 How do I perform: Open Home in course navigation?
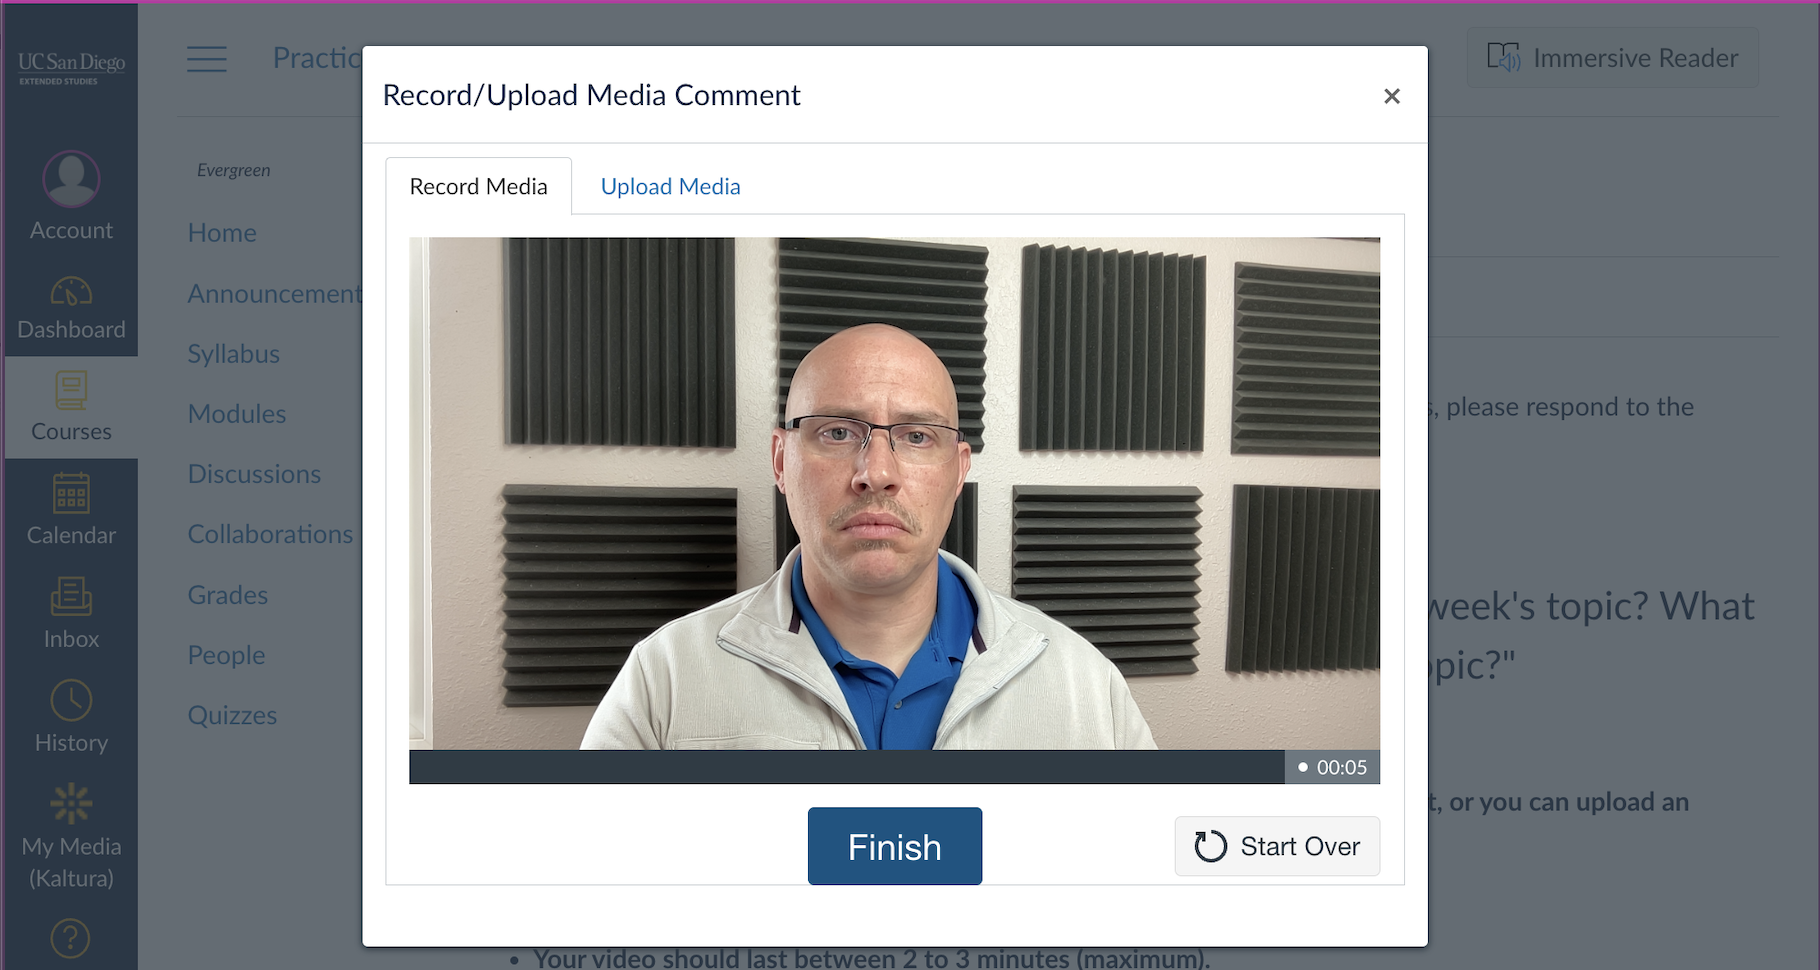[222, 233]
